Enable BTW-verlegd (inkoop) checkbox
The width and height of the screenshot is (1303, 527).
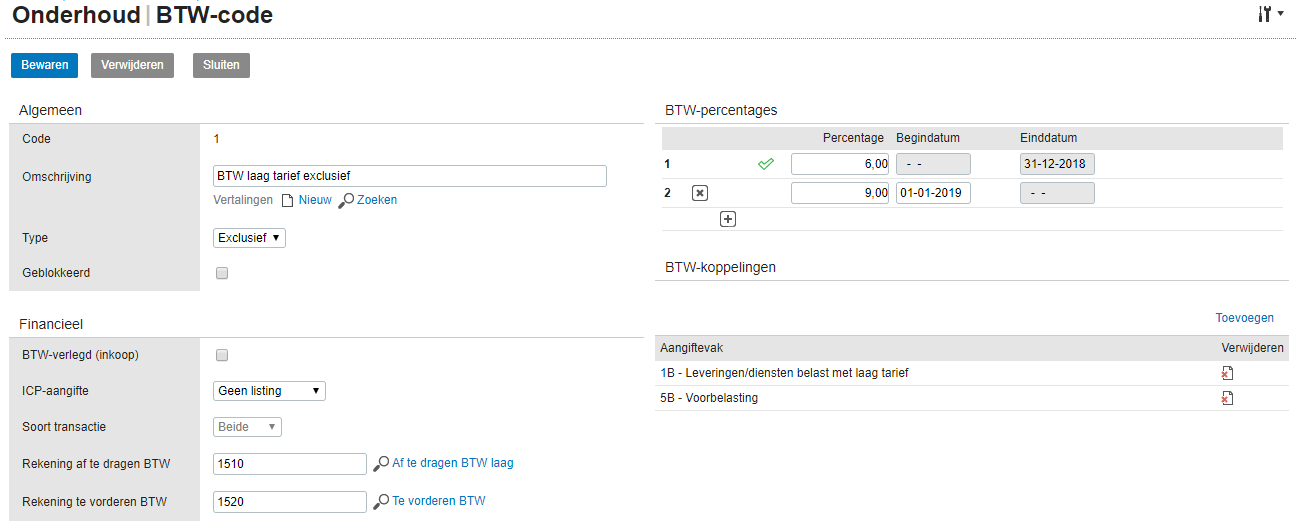[x=222, y=355]
